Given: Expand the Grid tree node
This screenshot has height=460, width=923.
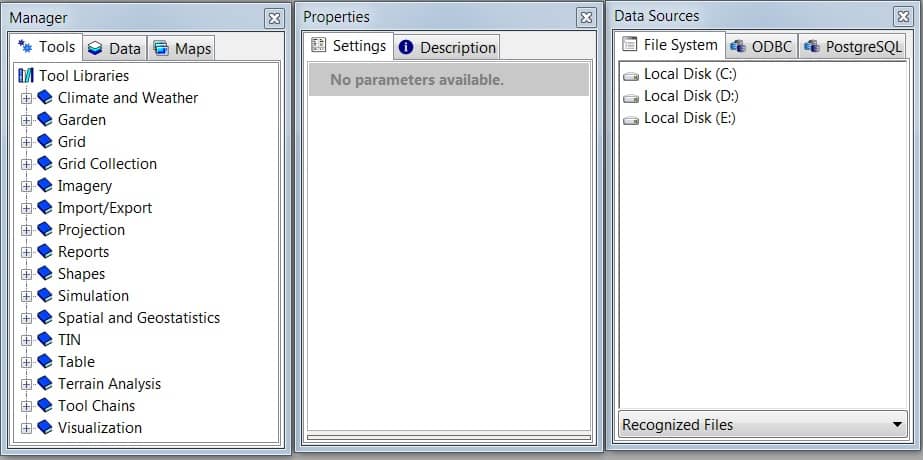Looking at the screenshot, I should coord(26,143).
